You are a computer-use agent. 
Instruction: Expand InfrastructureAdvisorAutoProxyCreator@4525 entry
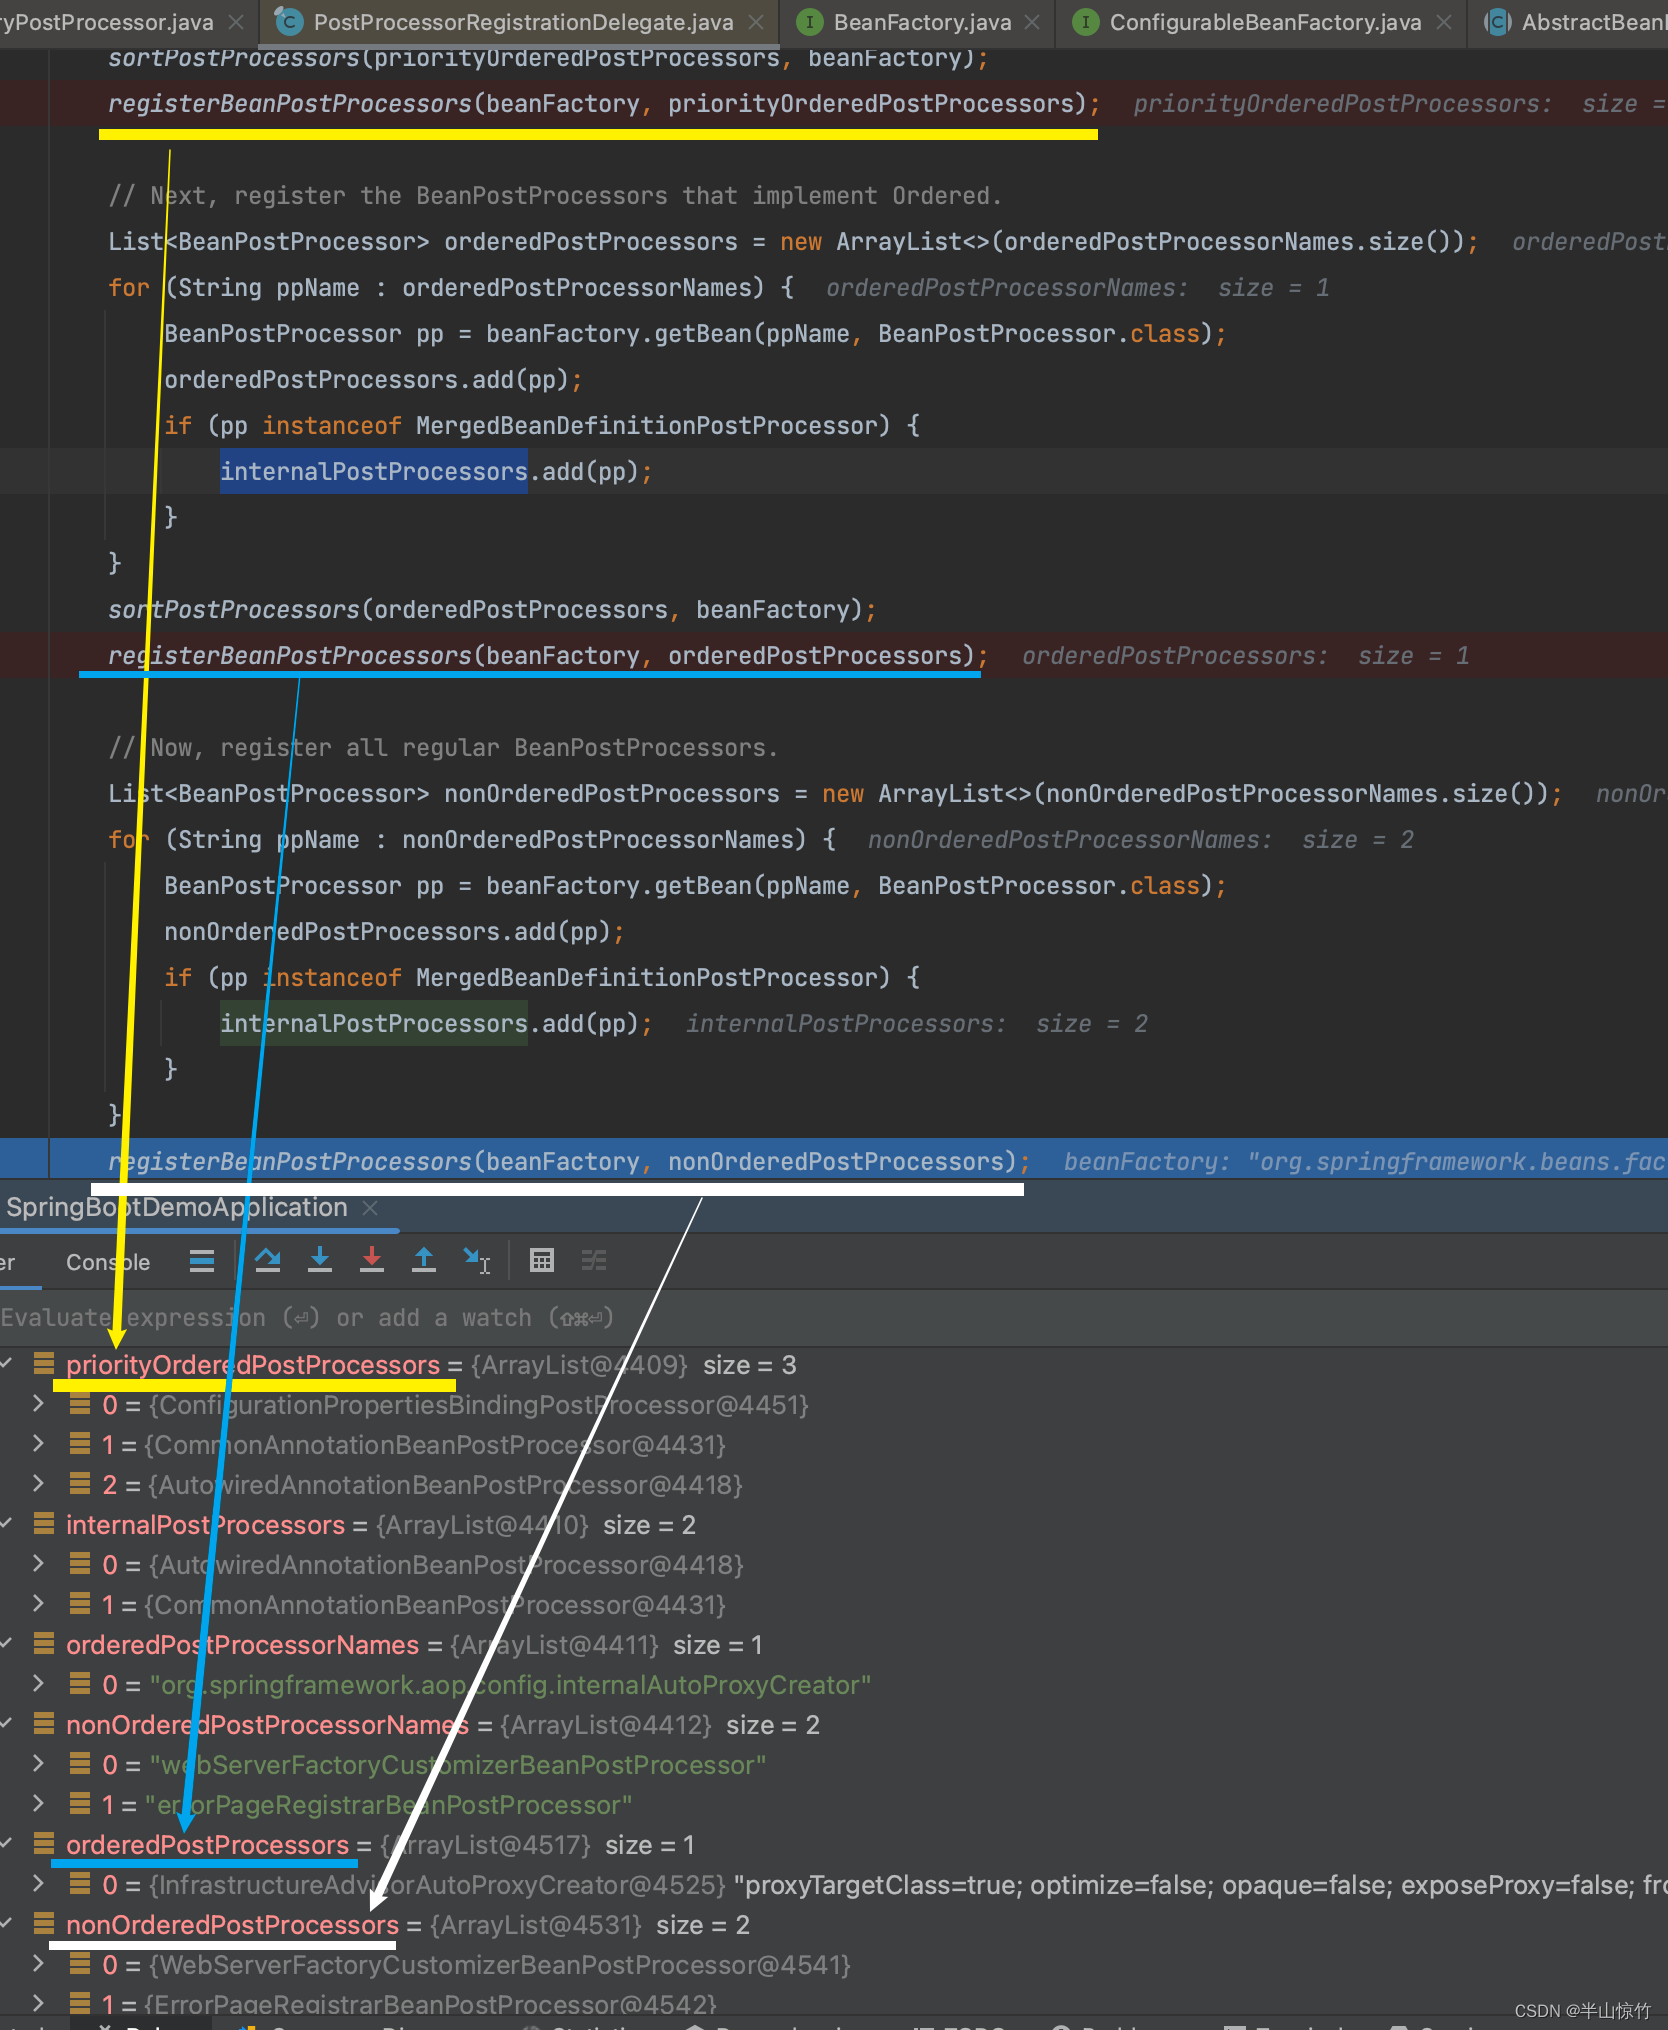[x=38, y=1884]
